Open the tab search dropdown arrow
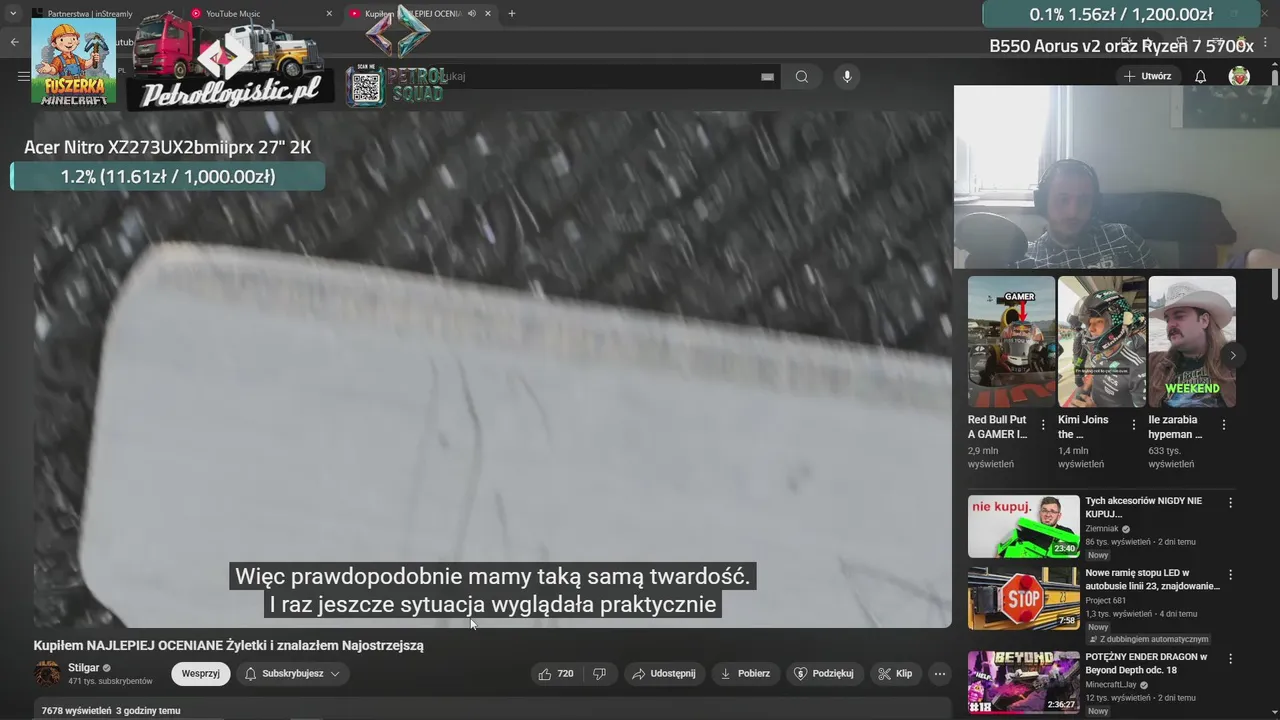Image resolution: width=1280 pixels, height=720 pixels. (x=13, y=14)
